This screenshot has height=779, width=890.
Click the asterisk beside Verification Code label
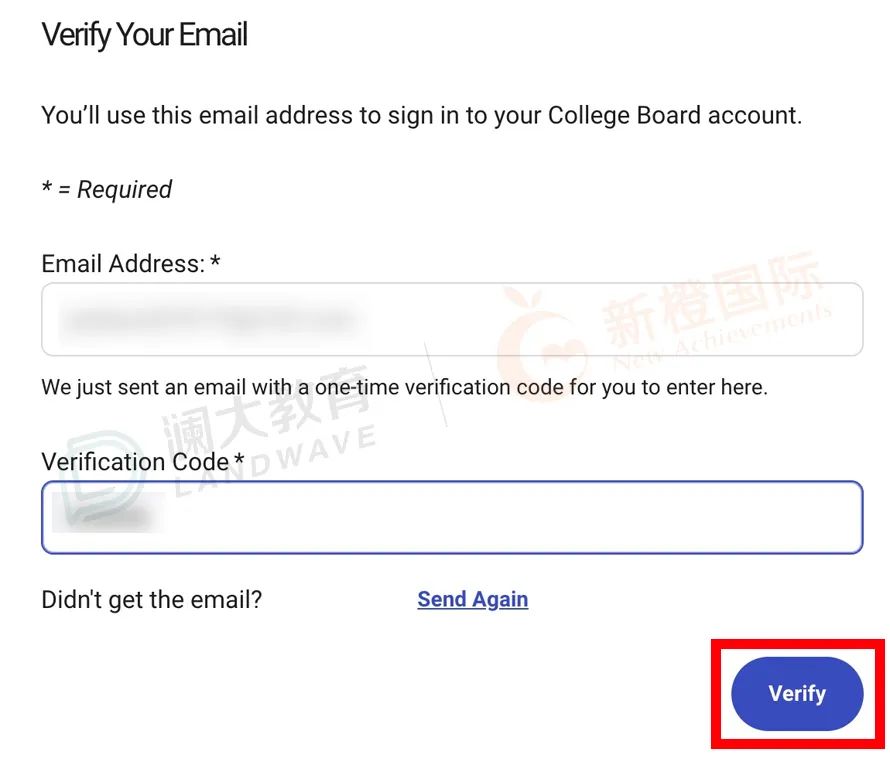[239, 461]
